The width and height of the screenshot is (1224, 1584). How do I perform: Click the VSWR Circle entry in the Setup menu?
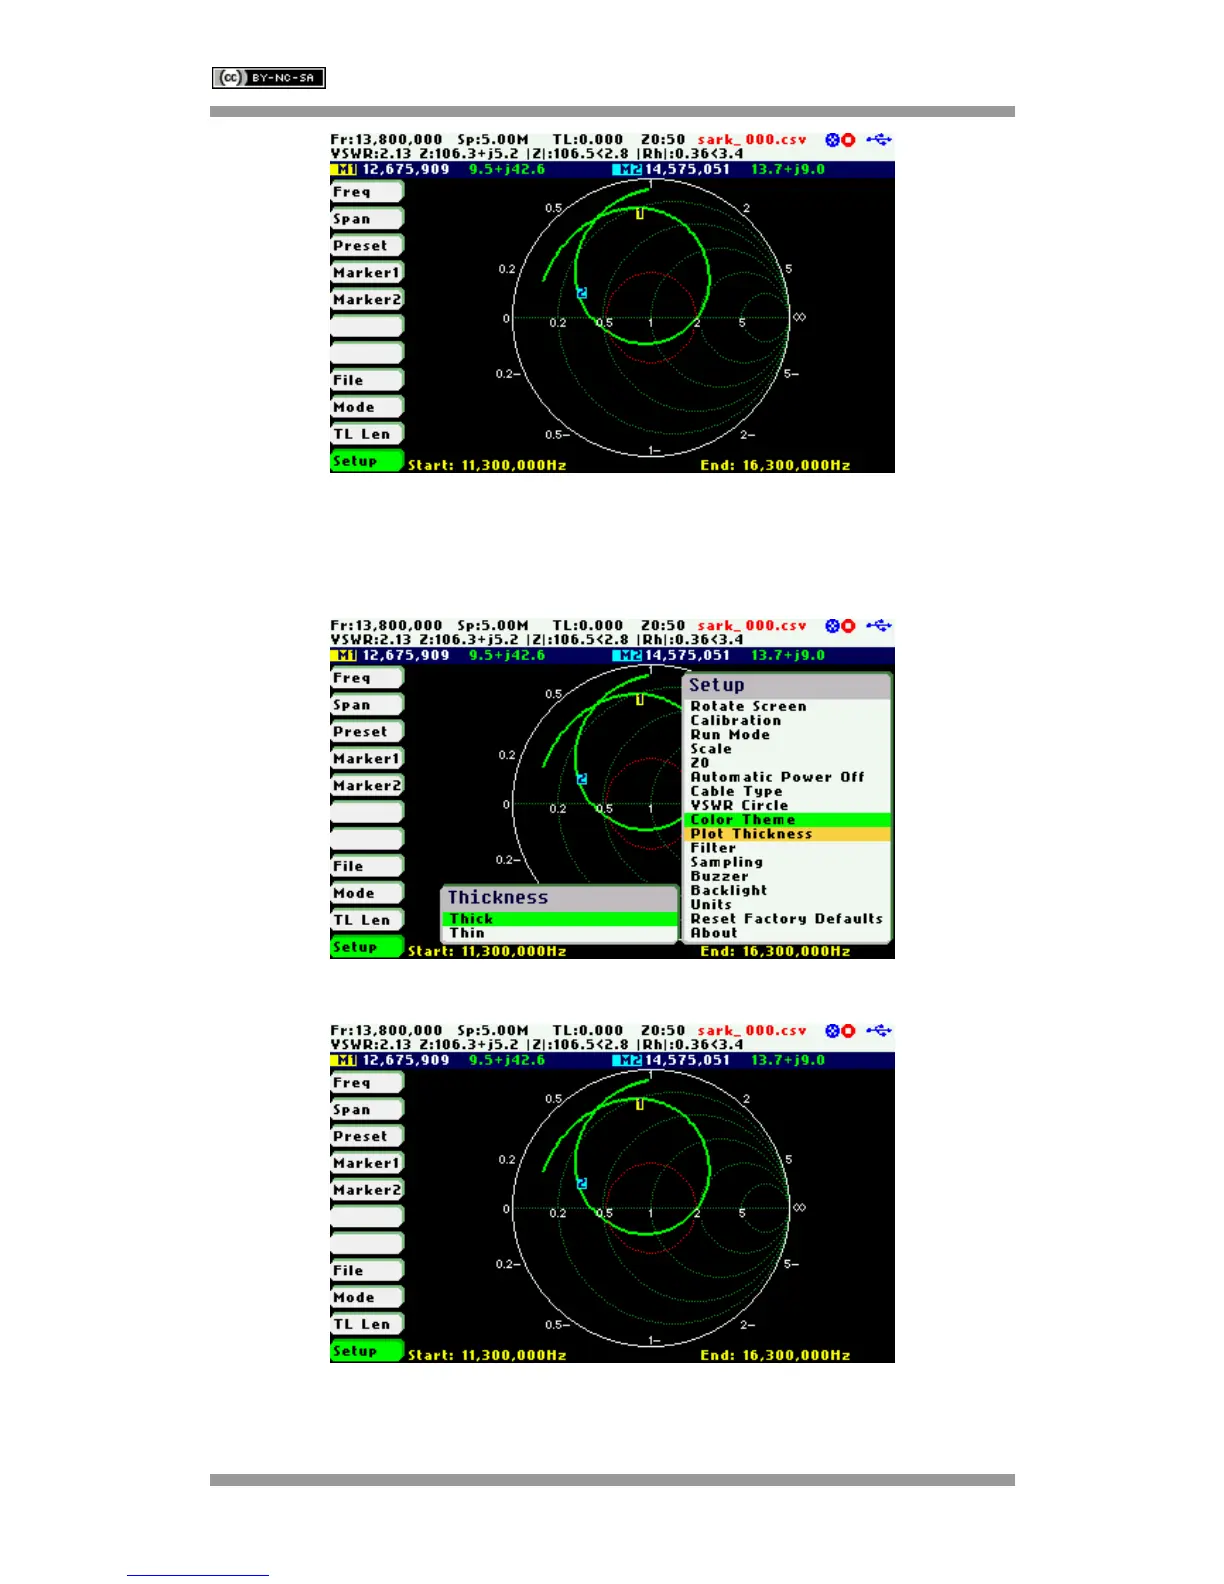tap(739, 805)
